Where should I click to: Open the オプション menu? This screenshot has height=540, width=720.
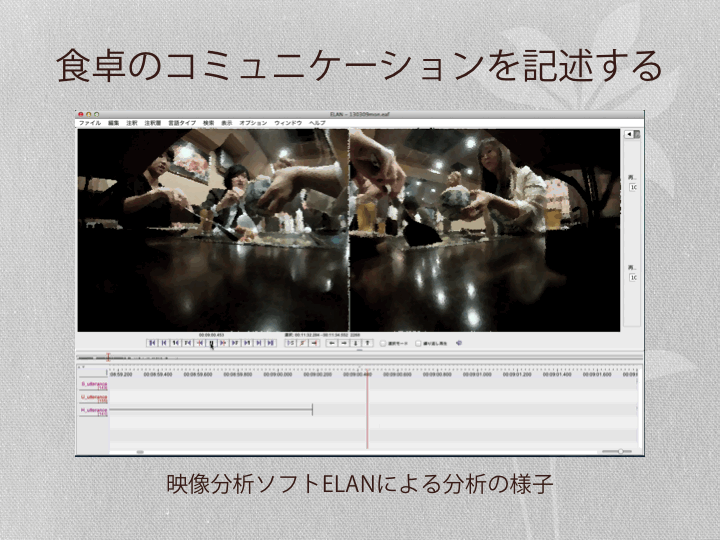click(253, 122)
